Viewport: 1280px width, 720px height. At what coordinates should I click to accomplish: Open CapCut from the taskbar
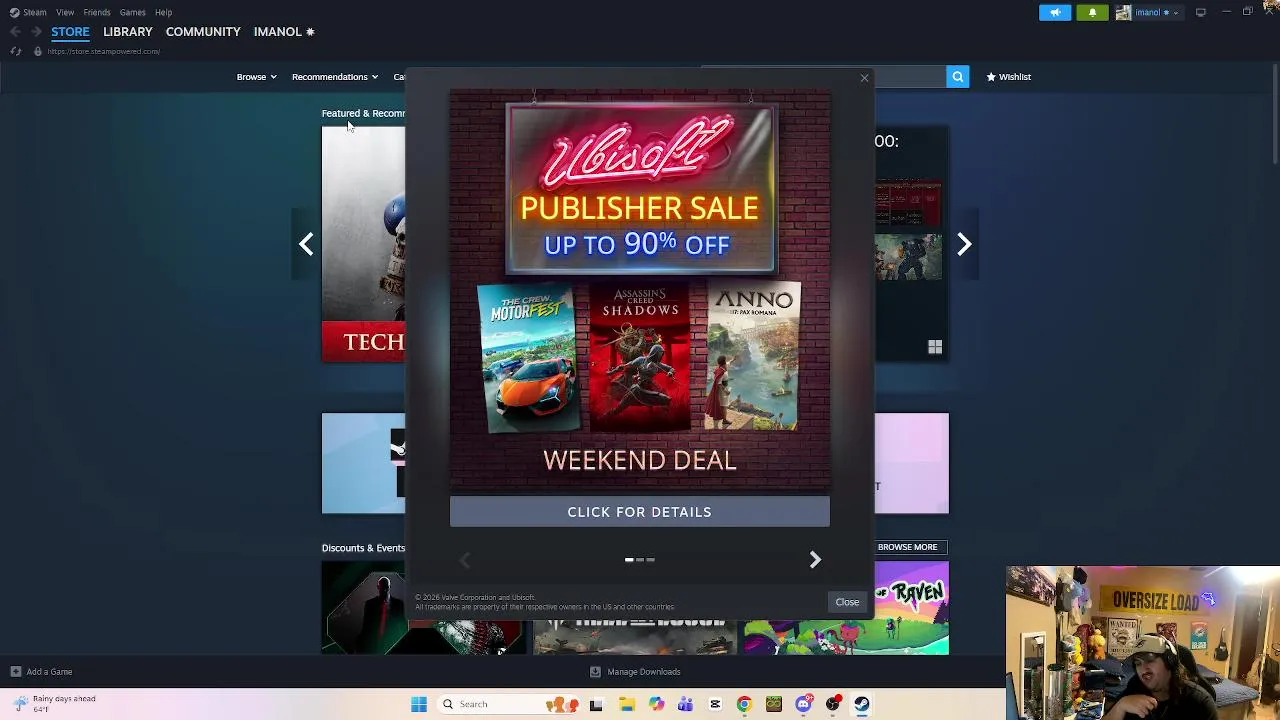(x=715, y=704)
